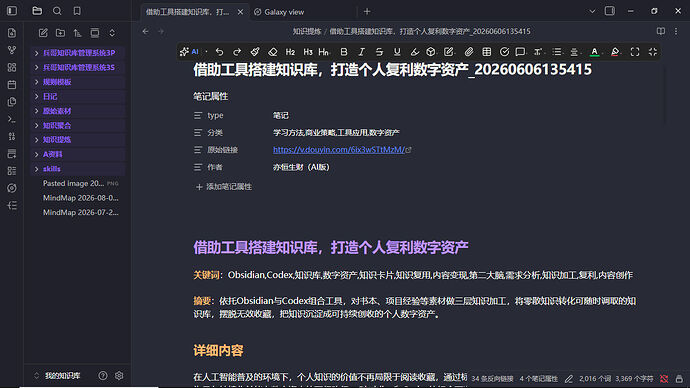
Task: Toggle italic formatting
Action: (x=362, y=52)
